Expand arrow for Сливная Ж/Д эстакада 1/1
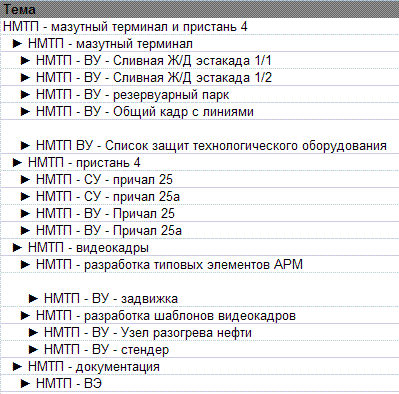 point(25,61)
